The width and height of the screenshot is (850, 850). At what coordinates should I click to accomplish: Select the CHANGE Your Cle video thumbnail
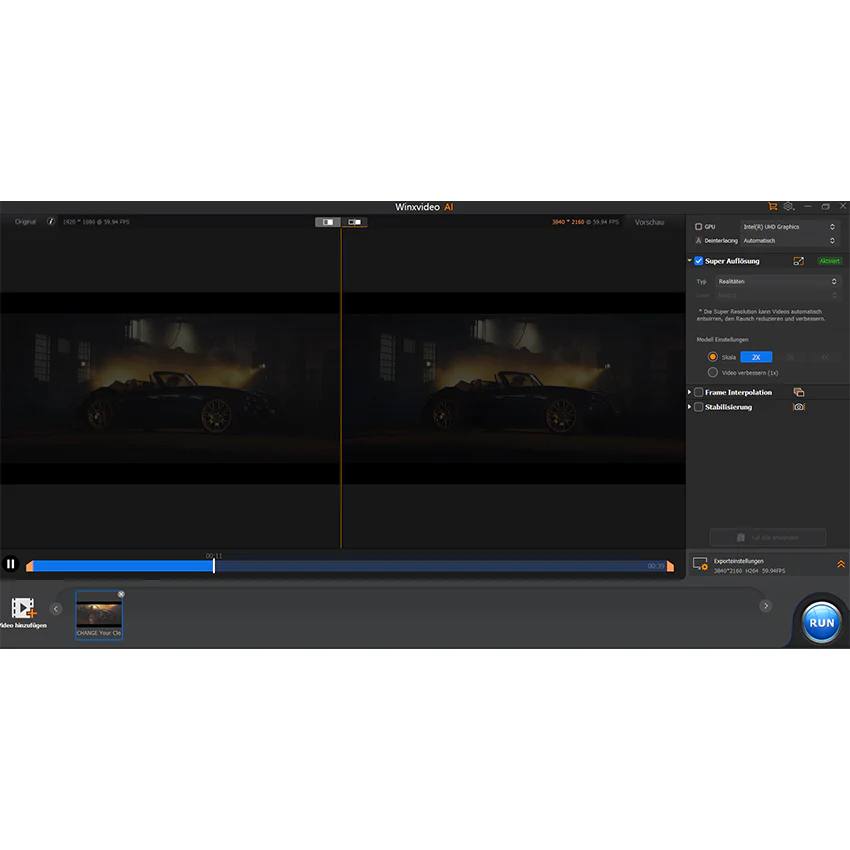point(99,615)
